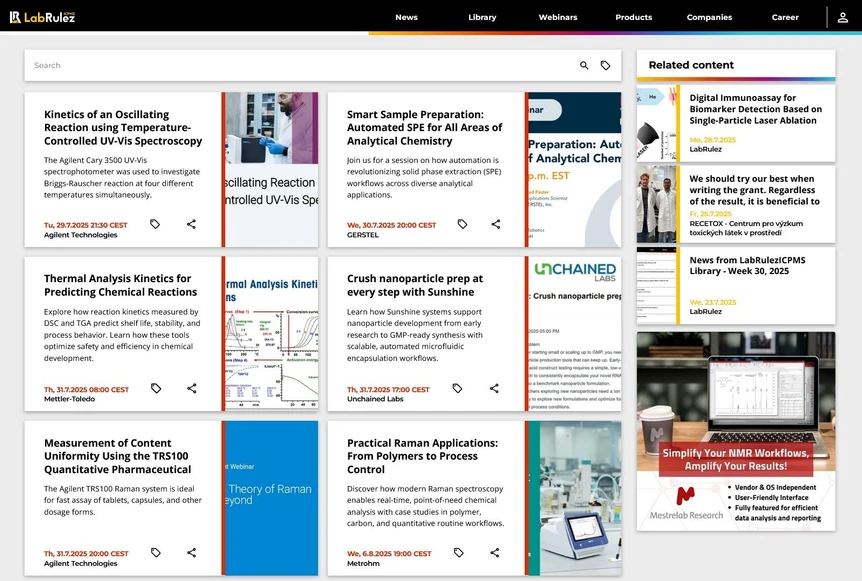This screenshot has height=581, width=862.
Task: Click the blue Theory of Raman thumbnail
Action: click(x=272, y=498)
